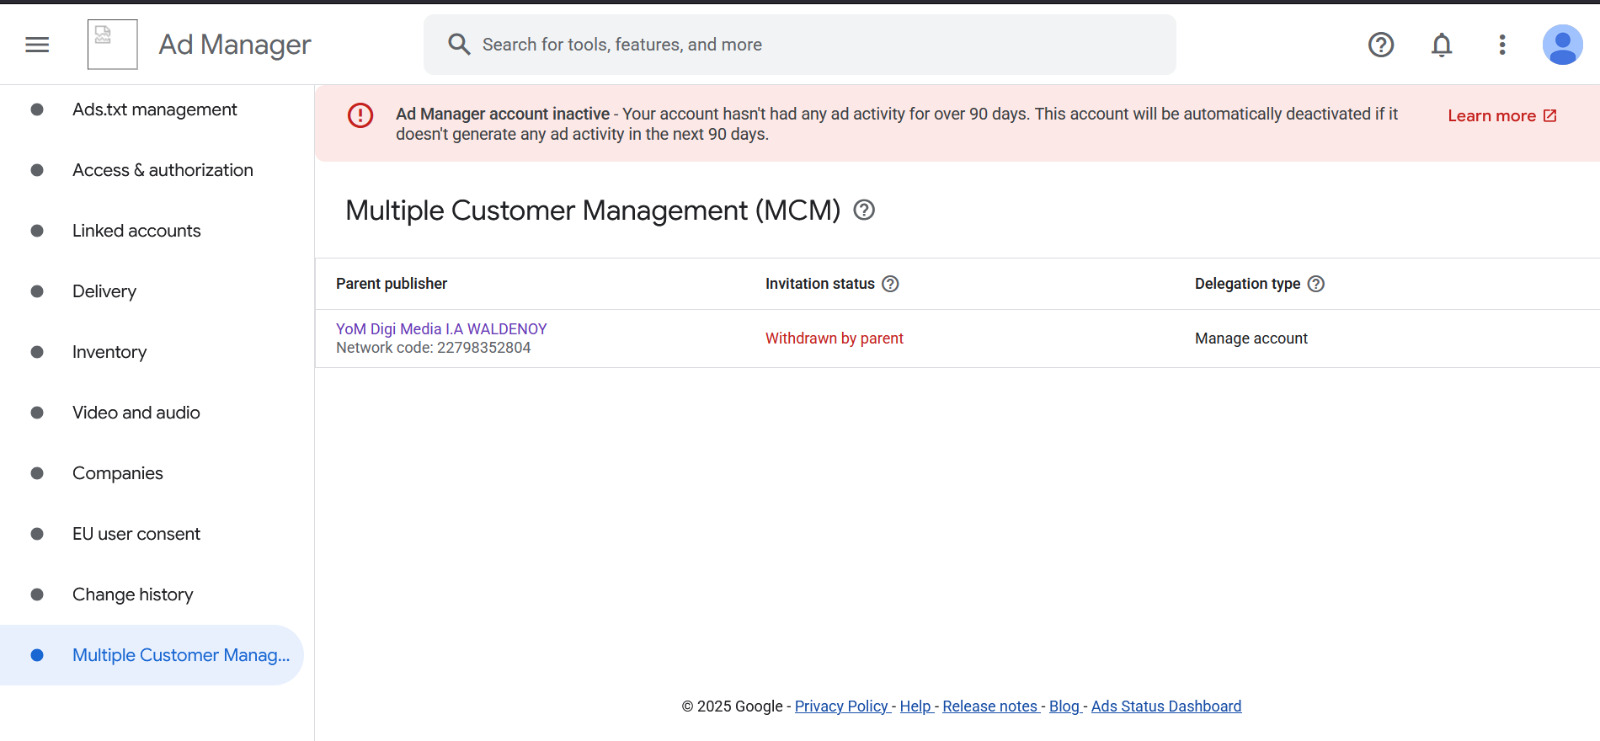Click the search magnifier icon
The image size is (1600, 741).
click(459, 44)
